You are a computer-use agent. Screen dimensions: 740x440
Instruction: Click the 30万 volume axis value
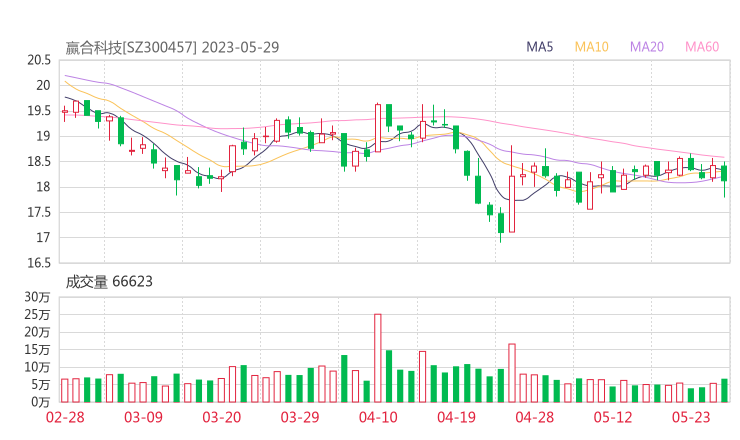(x=37, y=297)
